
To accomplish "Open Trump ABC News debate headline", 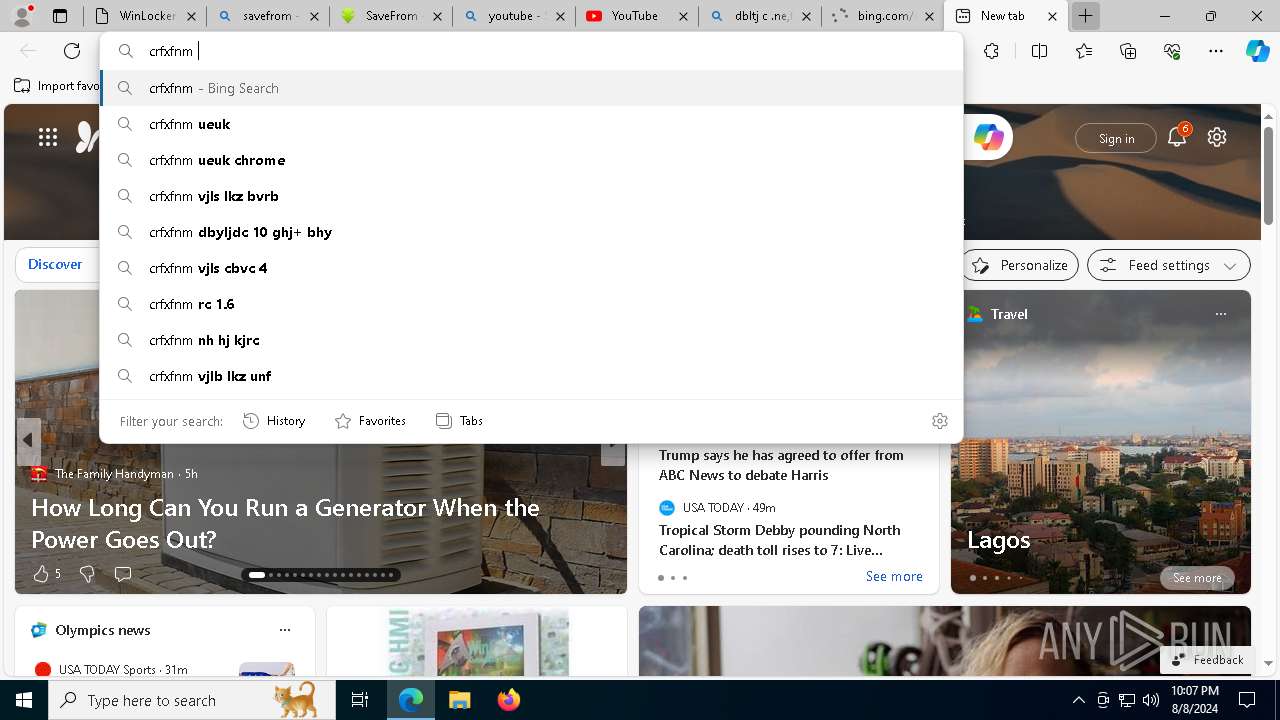I will click(781, 465).
